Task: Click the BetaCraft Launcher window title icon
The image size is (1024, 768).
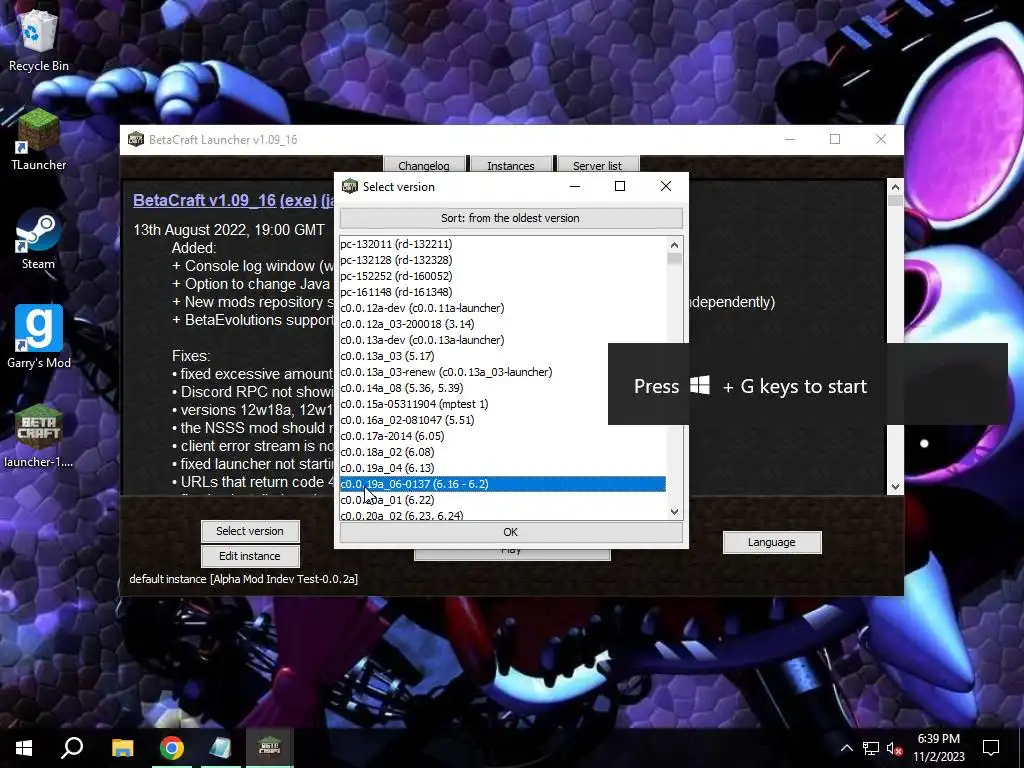Action: coord(136,139)
